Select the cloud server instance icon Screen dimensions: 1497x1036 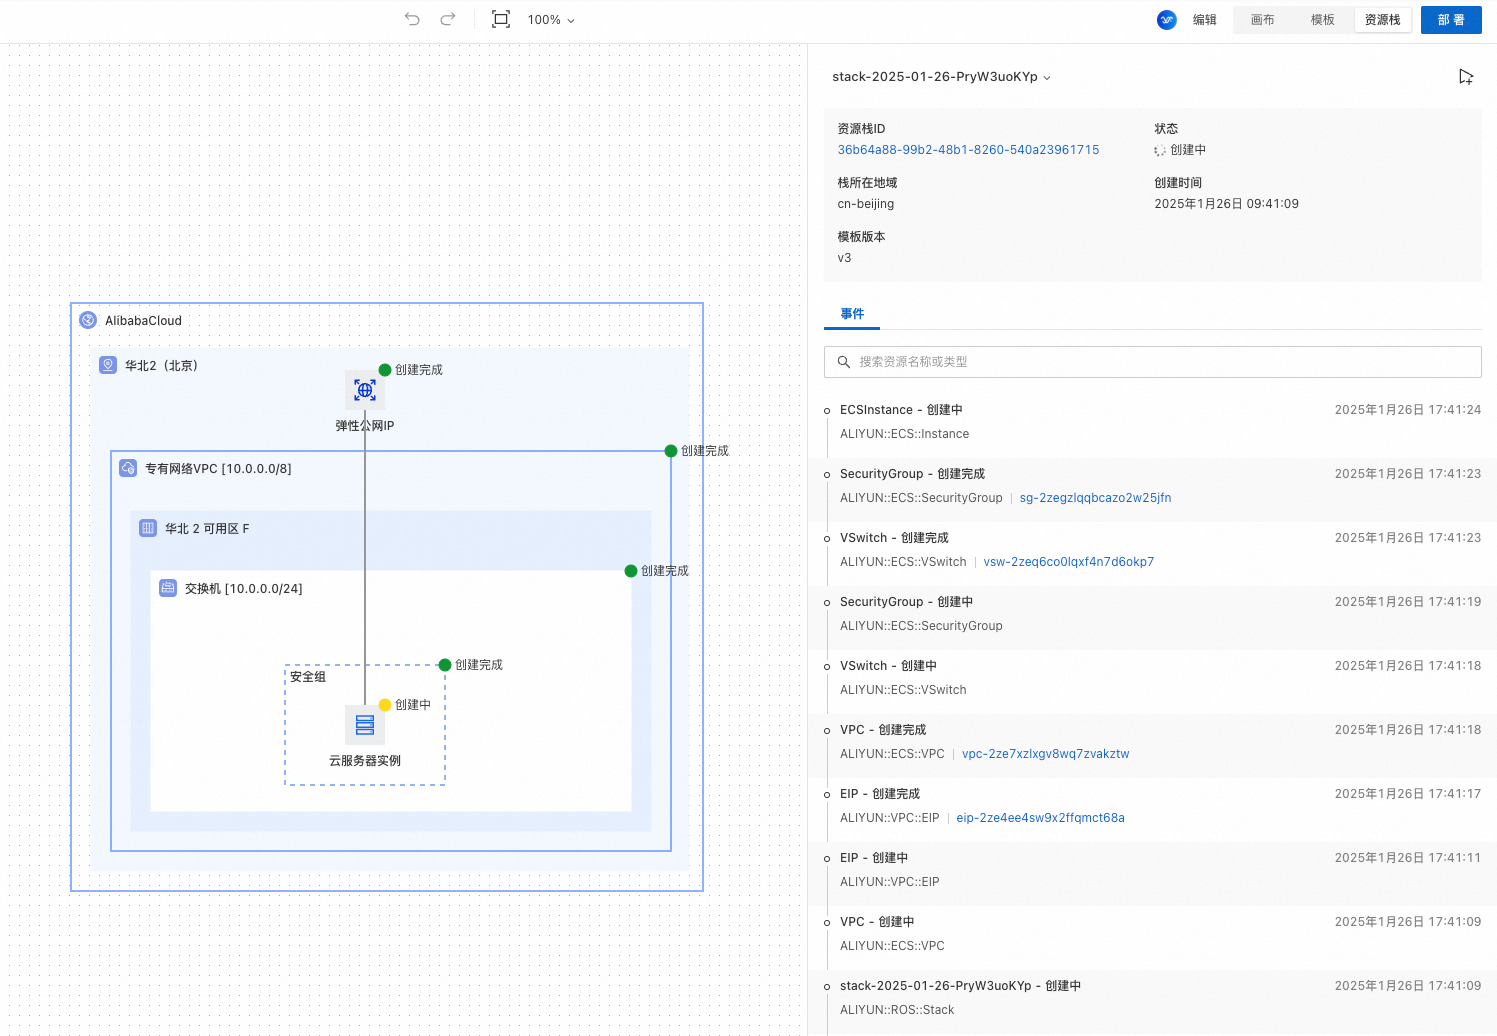click(365, 725)
